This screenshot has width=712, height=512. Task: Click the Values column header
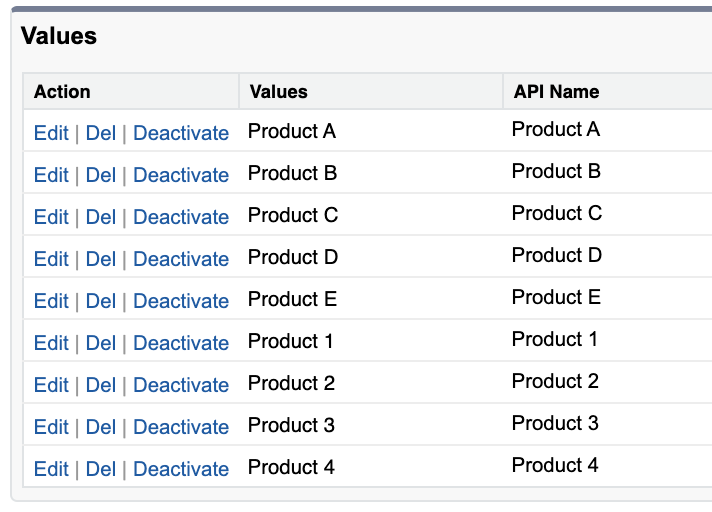click(279, 92)
